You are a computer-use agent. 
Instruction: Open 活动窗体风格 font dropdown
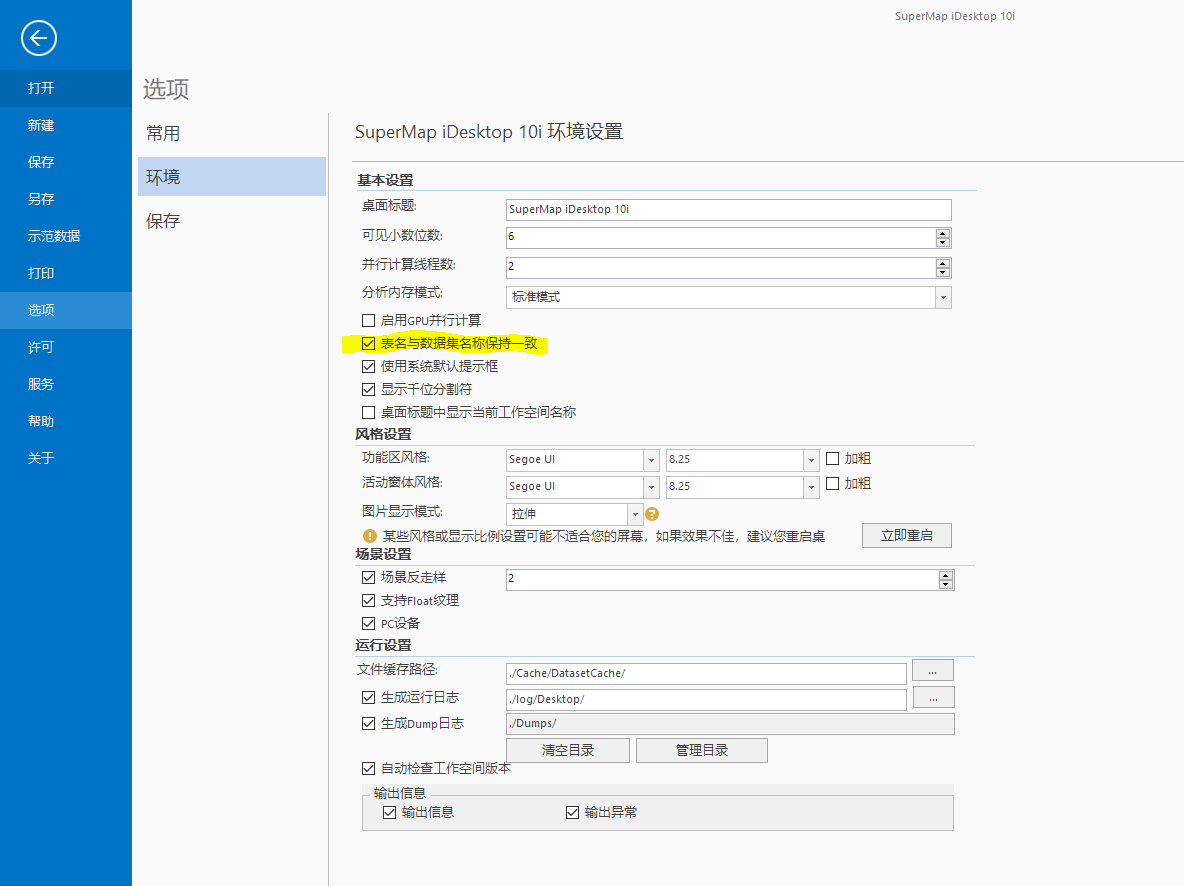pyautogui.click(x=651, y=486)
